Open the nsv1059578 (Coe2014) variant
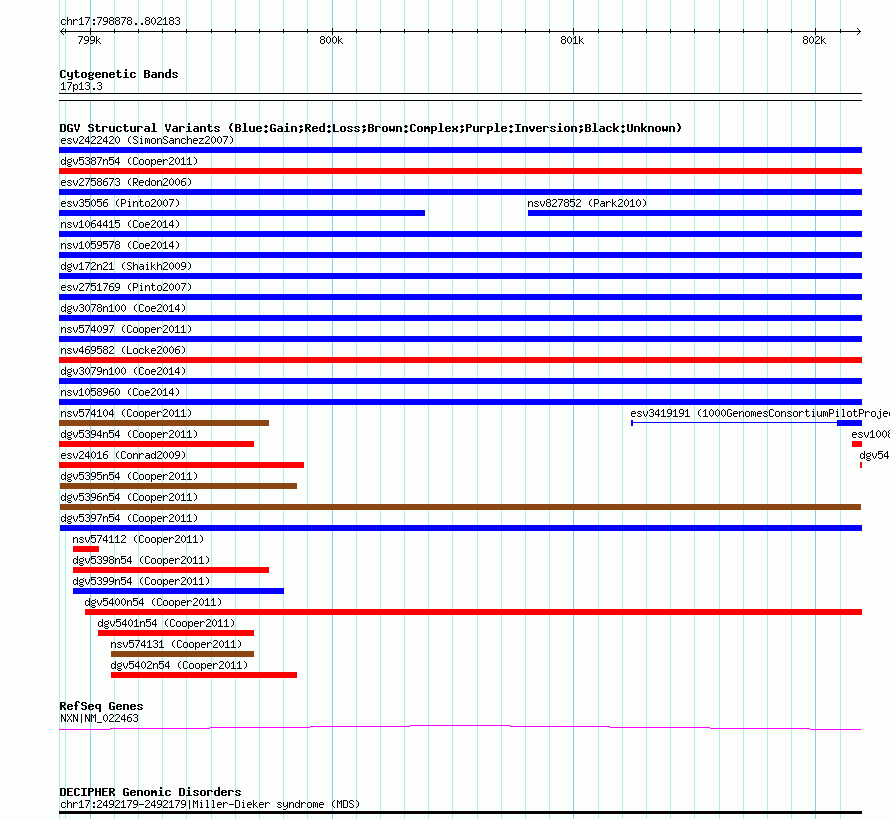The image size is (890, 819). [x=120, y=245]
